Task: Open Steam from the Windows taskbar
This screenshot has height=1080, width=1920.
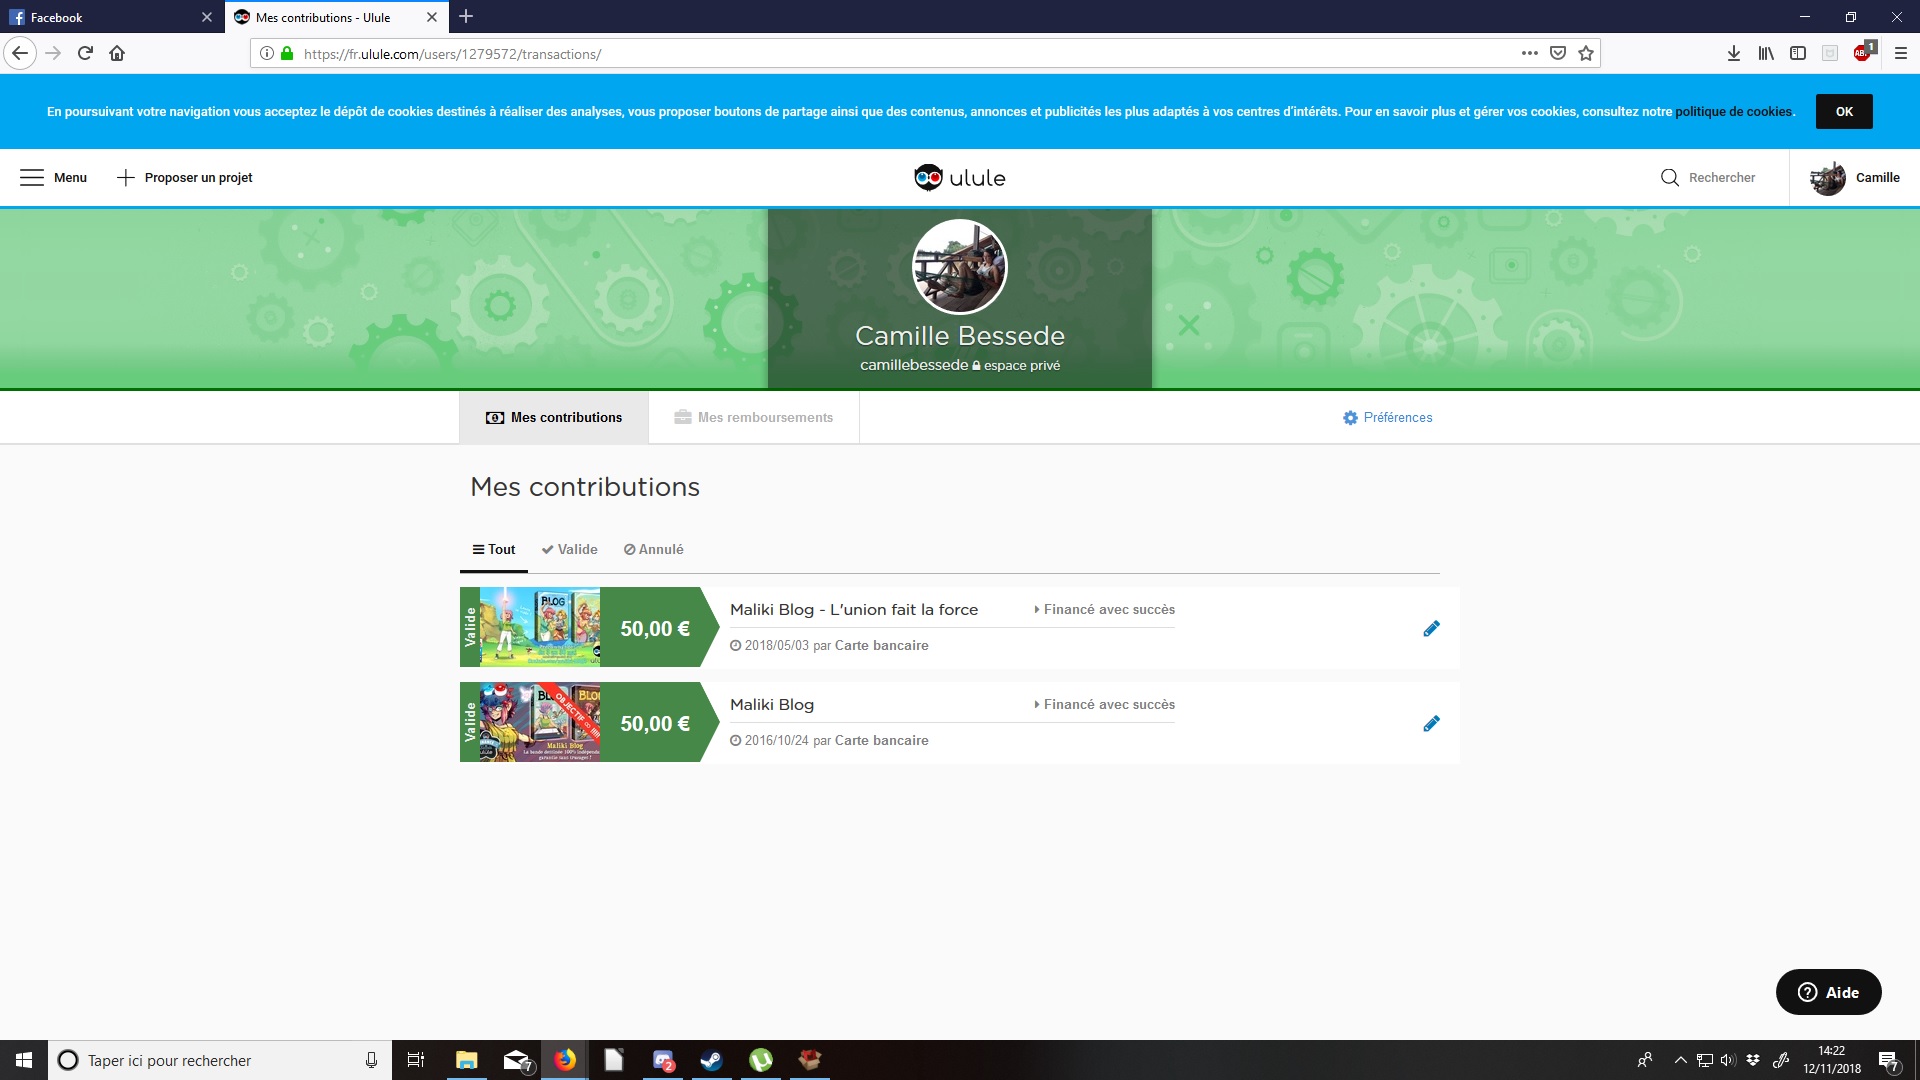Action: pos(711,1060)
